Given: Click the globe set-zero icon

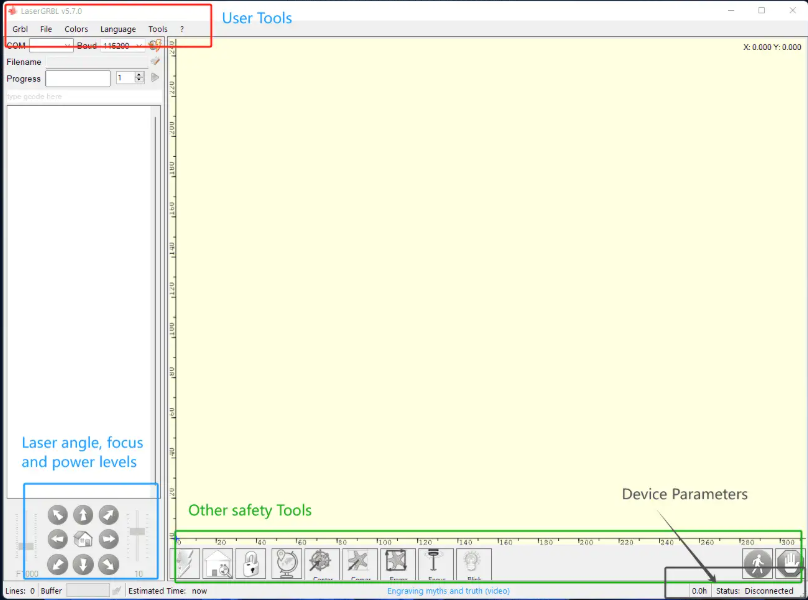Looking at the screenshot, I should point(287,563).
